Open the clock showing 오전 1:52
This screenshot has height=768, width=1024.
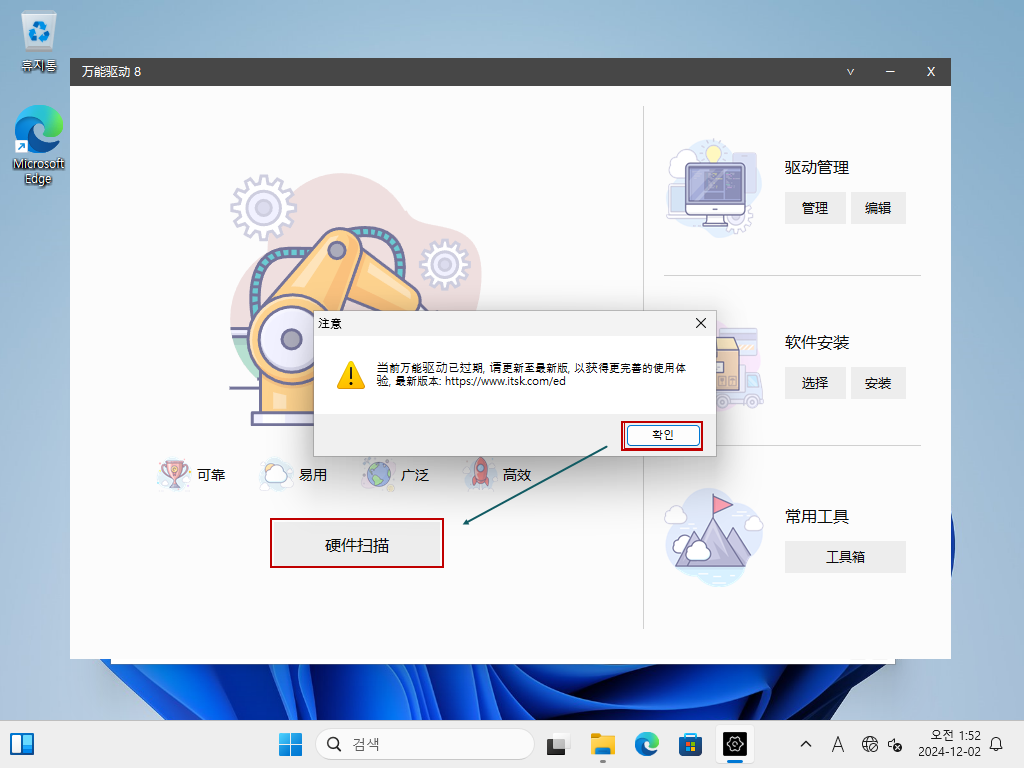pos(949,744)
